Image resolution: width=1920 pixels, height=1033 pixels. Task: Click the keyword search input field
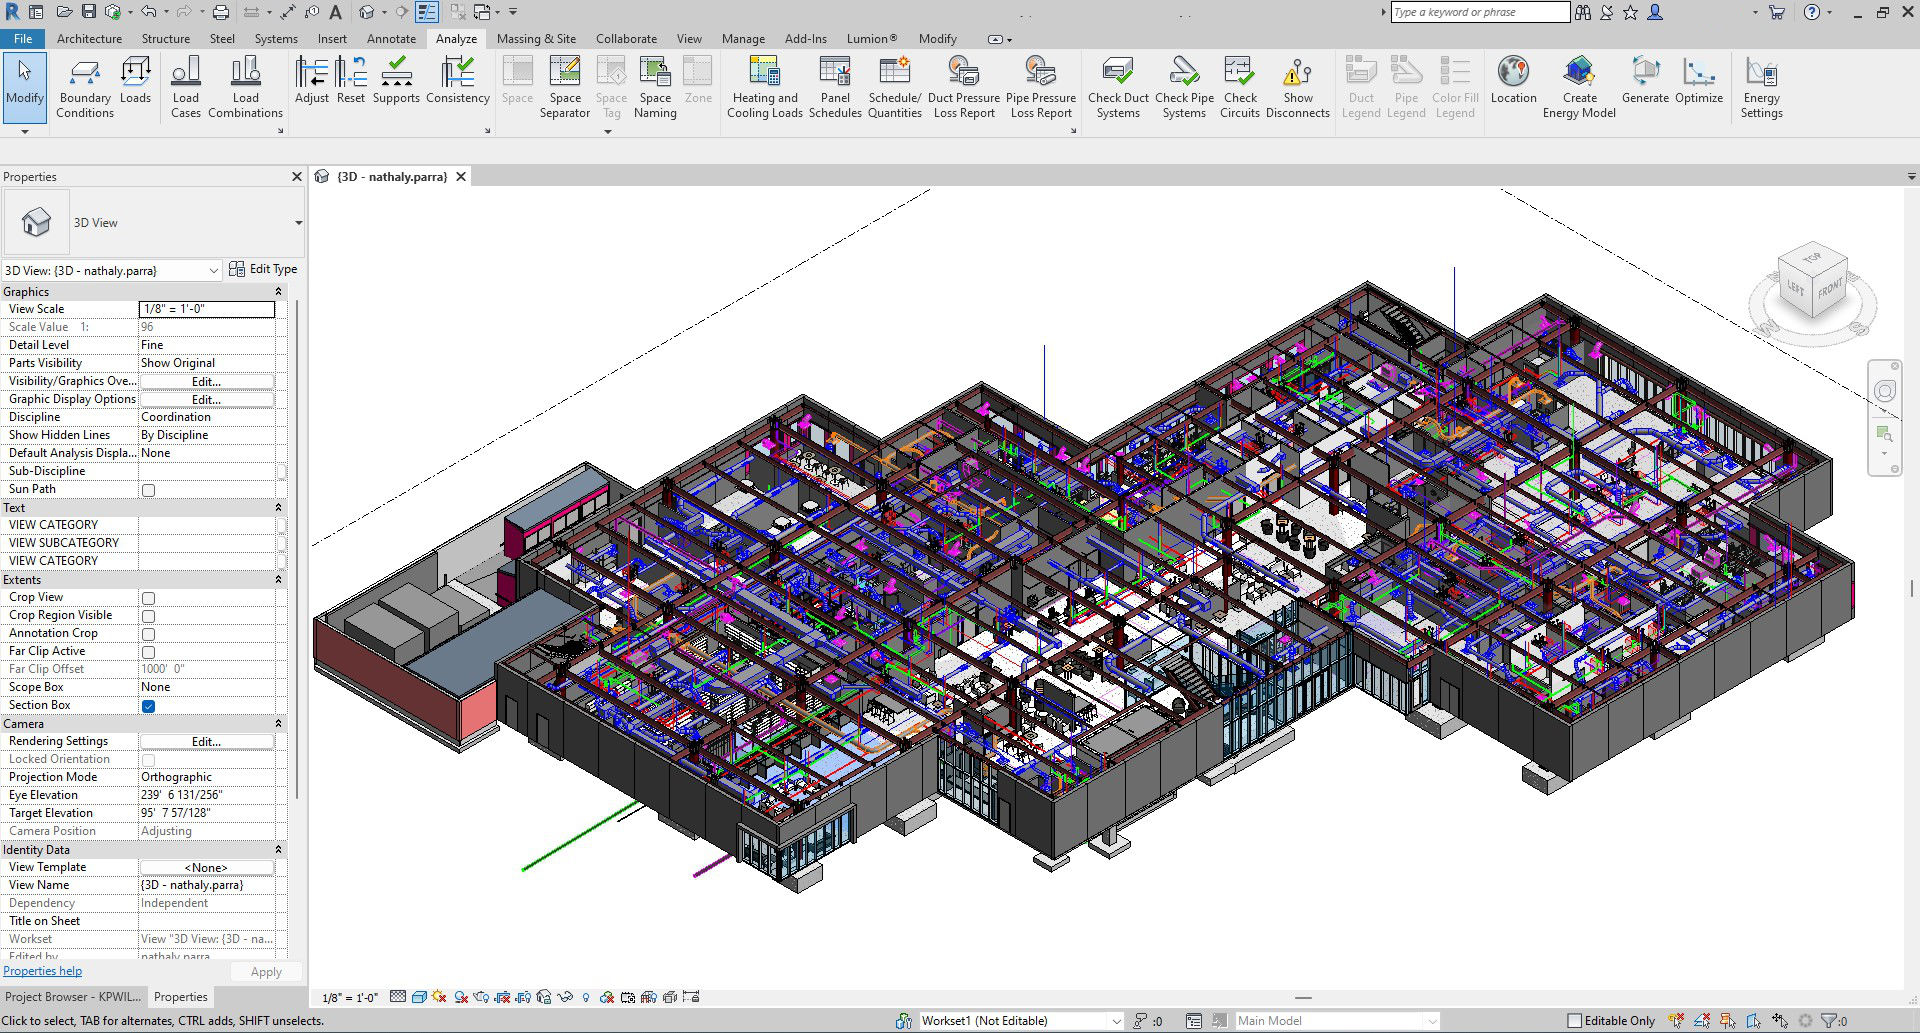(1479, 12)
